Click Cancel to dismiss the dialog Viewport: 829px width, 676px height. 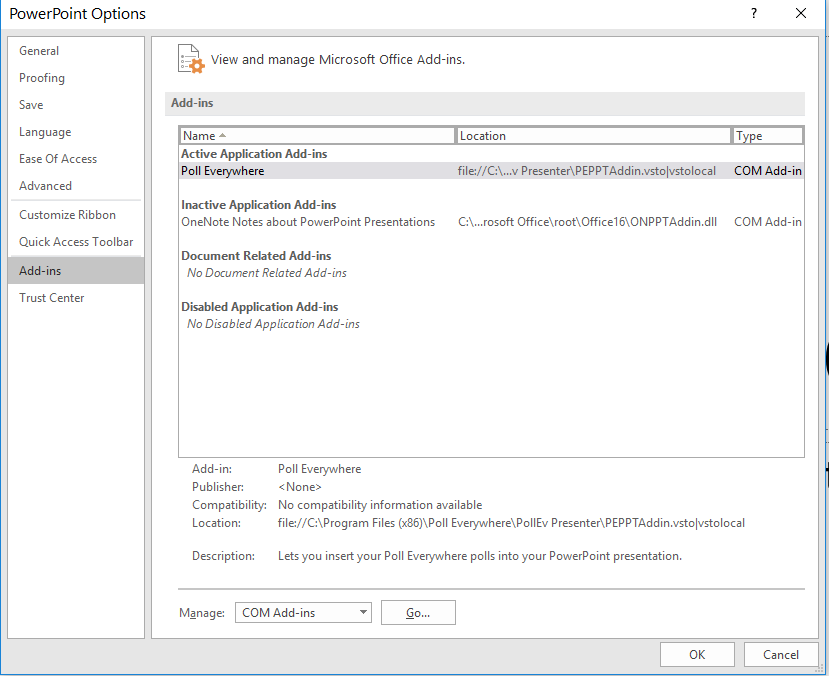pos(781,655)
